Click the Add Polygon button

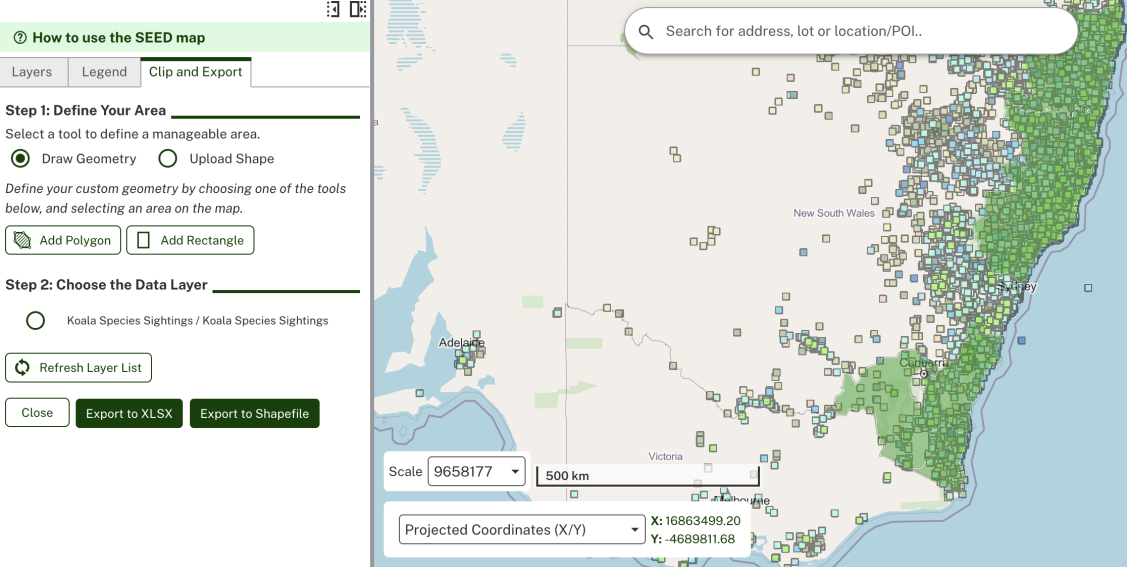click(63, 240)
